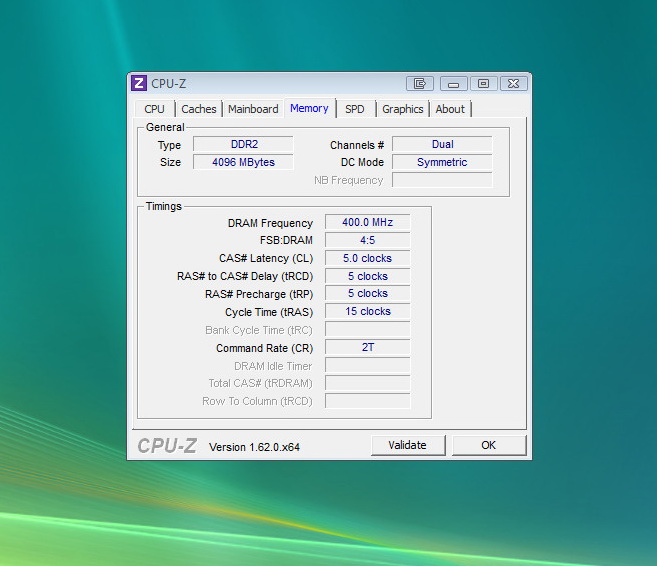Open the SPD tab
657x566 pixels.
click(354, 109)
